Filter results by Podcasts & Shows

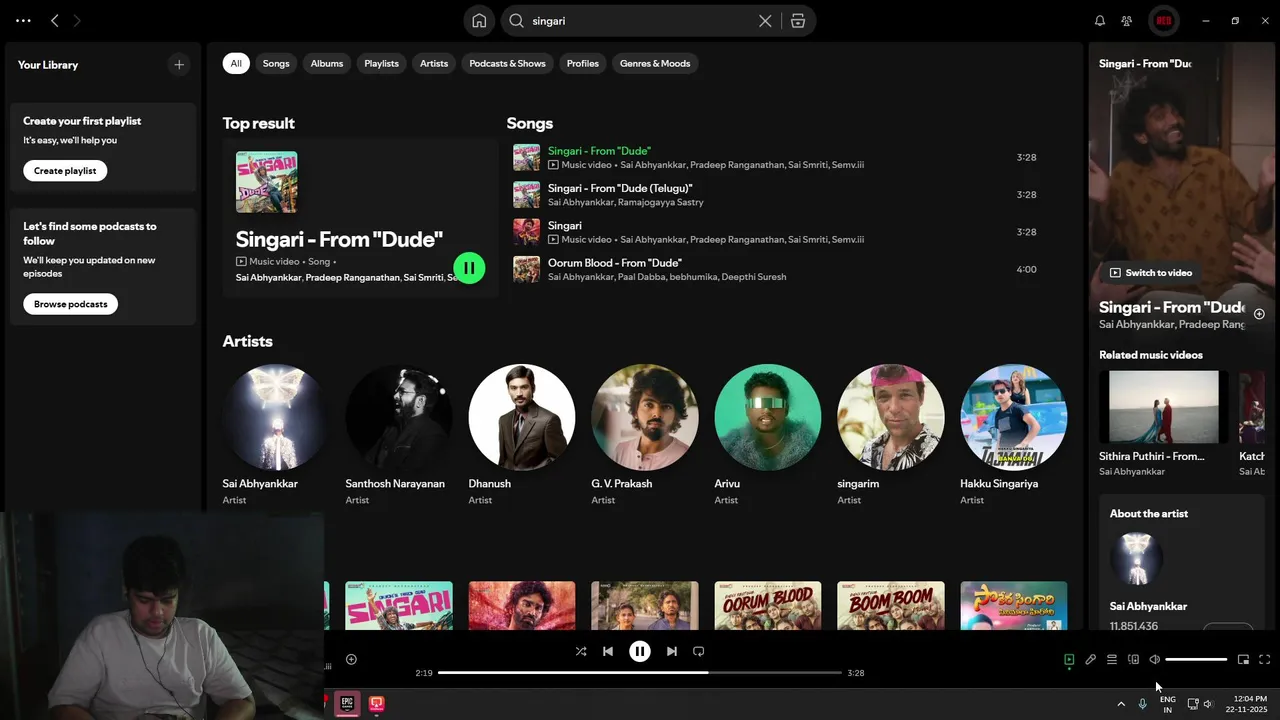pos(508,63)
